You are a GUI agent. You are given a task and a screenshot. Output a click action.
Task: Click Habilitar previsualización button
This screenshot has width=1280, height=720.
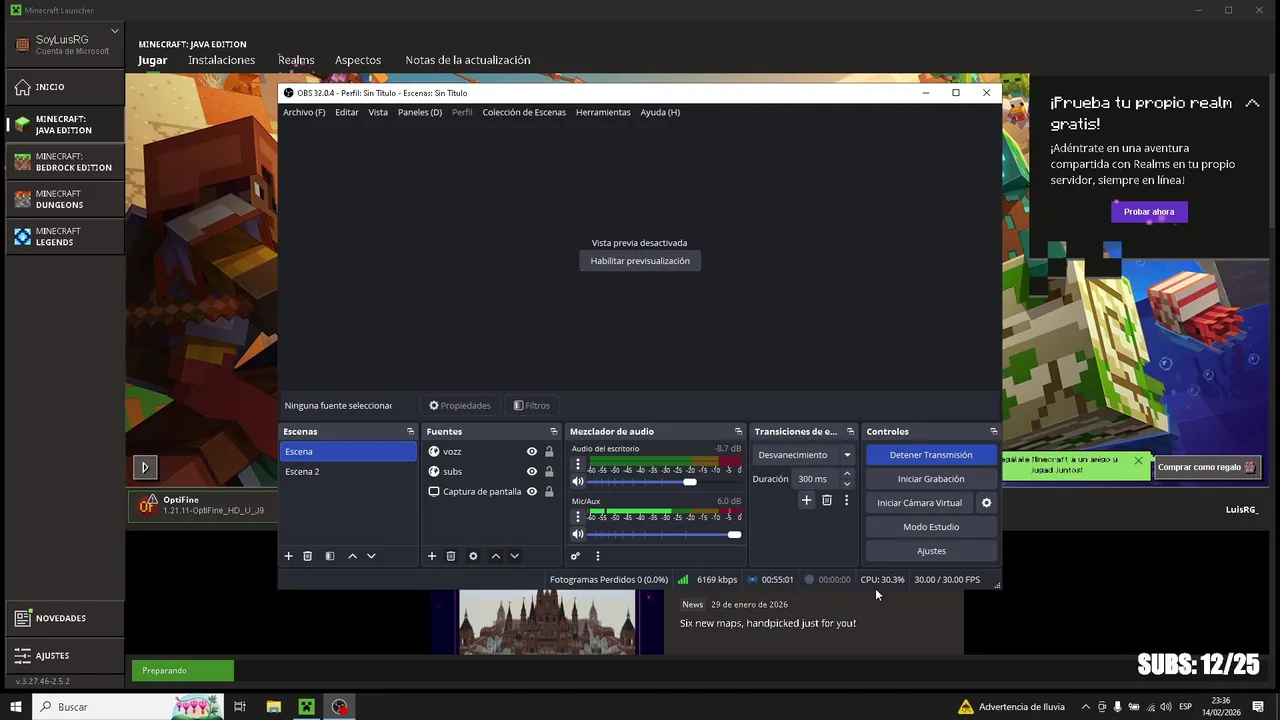640,261
